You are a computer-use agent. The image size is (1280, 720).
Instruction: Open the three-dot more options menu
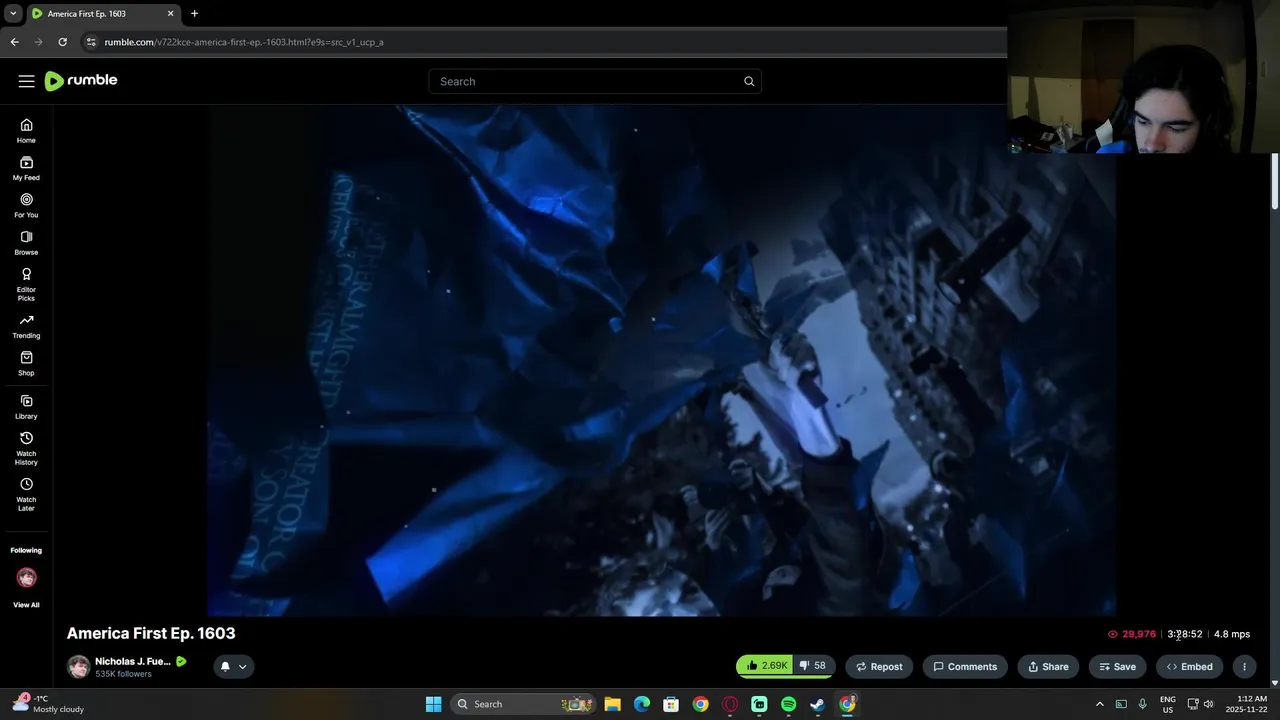point(1244,666)
